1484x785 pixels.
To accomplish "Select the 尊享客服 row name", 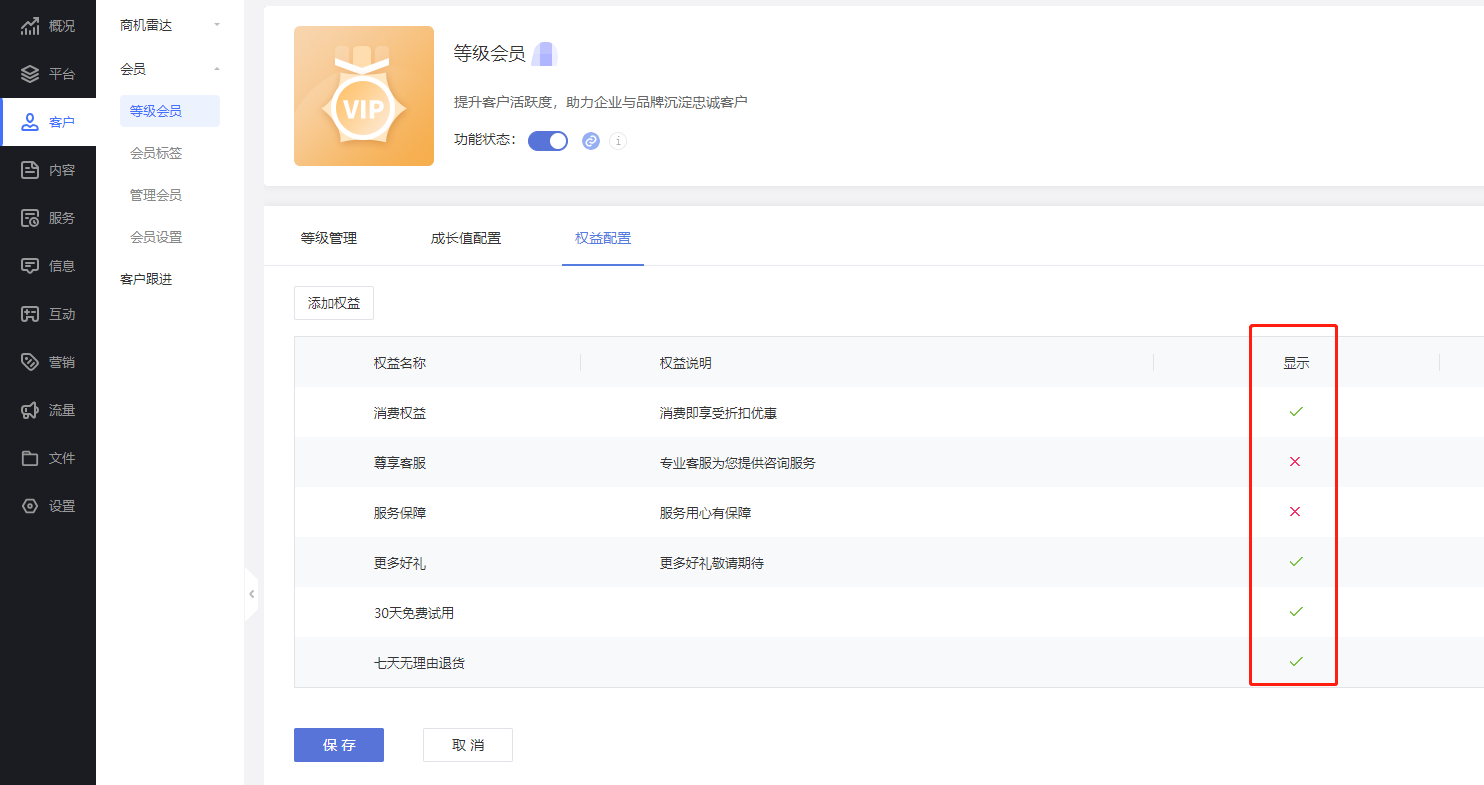I will [400, 463].
